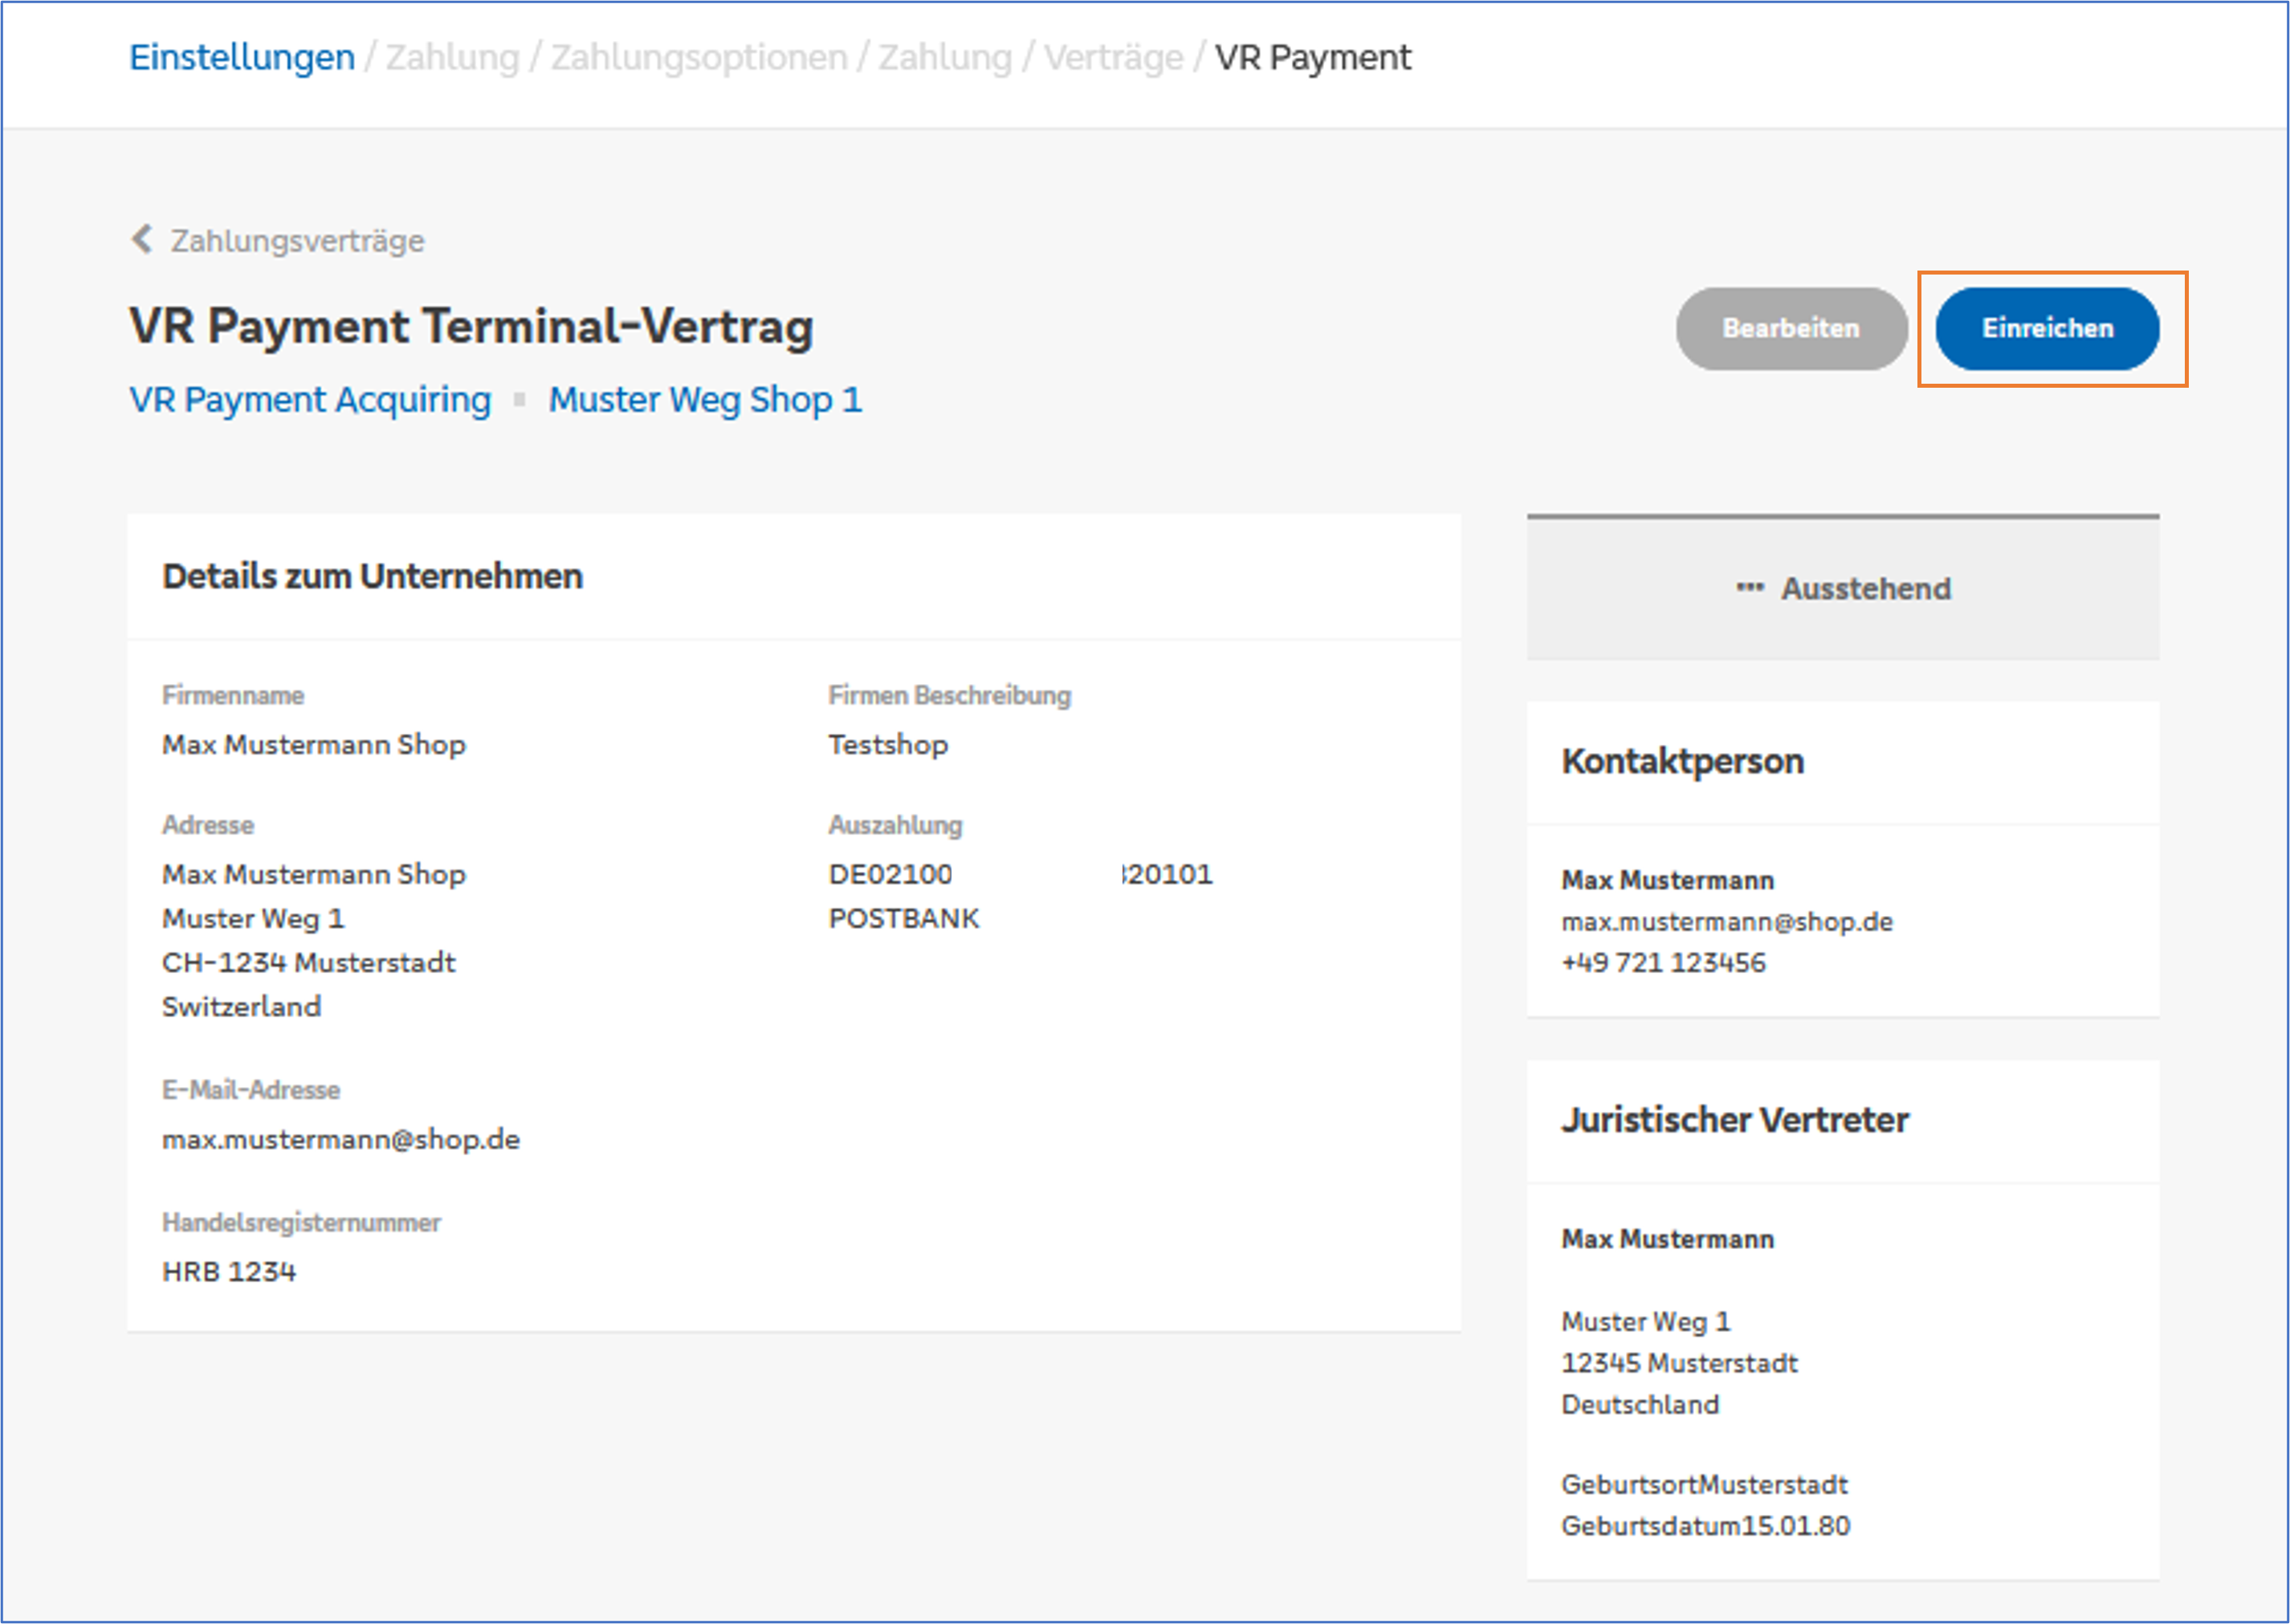The width and height of the screenshot is (2290, 1624).
Task: Click the Testshop description value
Action: pos(888,745)
